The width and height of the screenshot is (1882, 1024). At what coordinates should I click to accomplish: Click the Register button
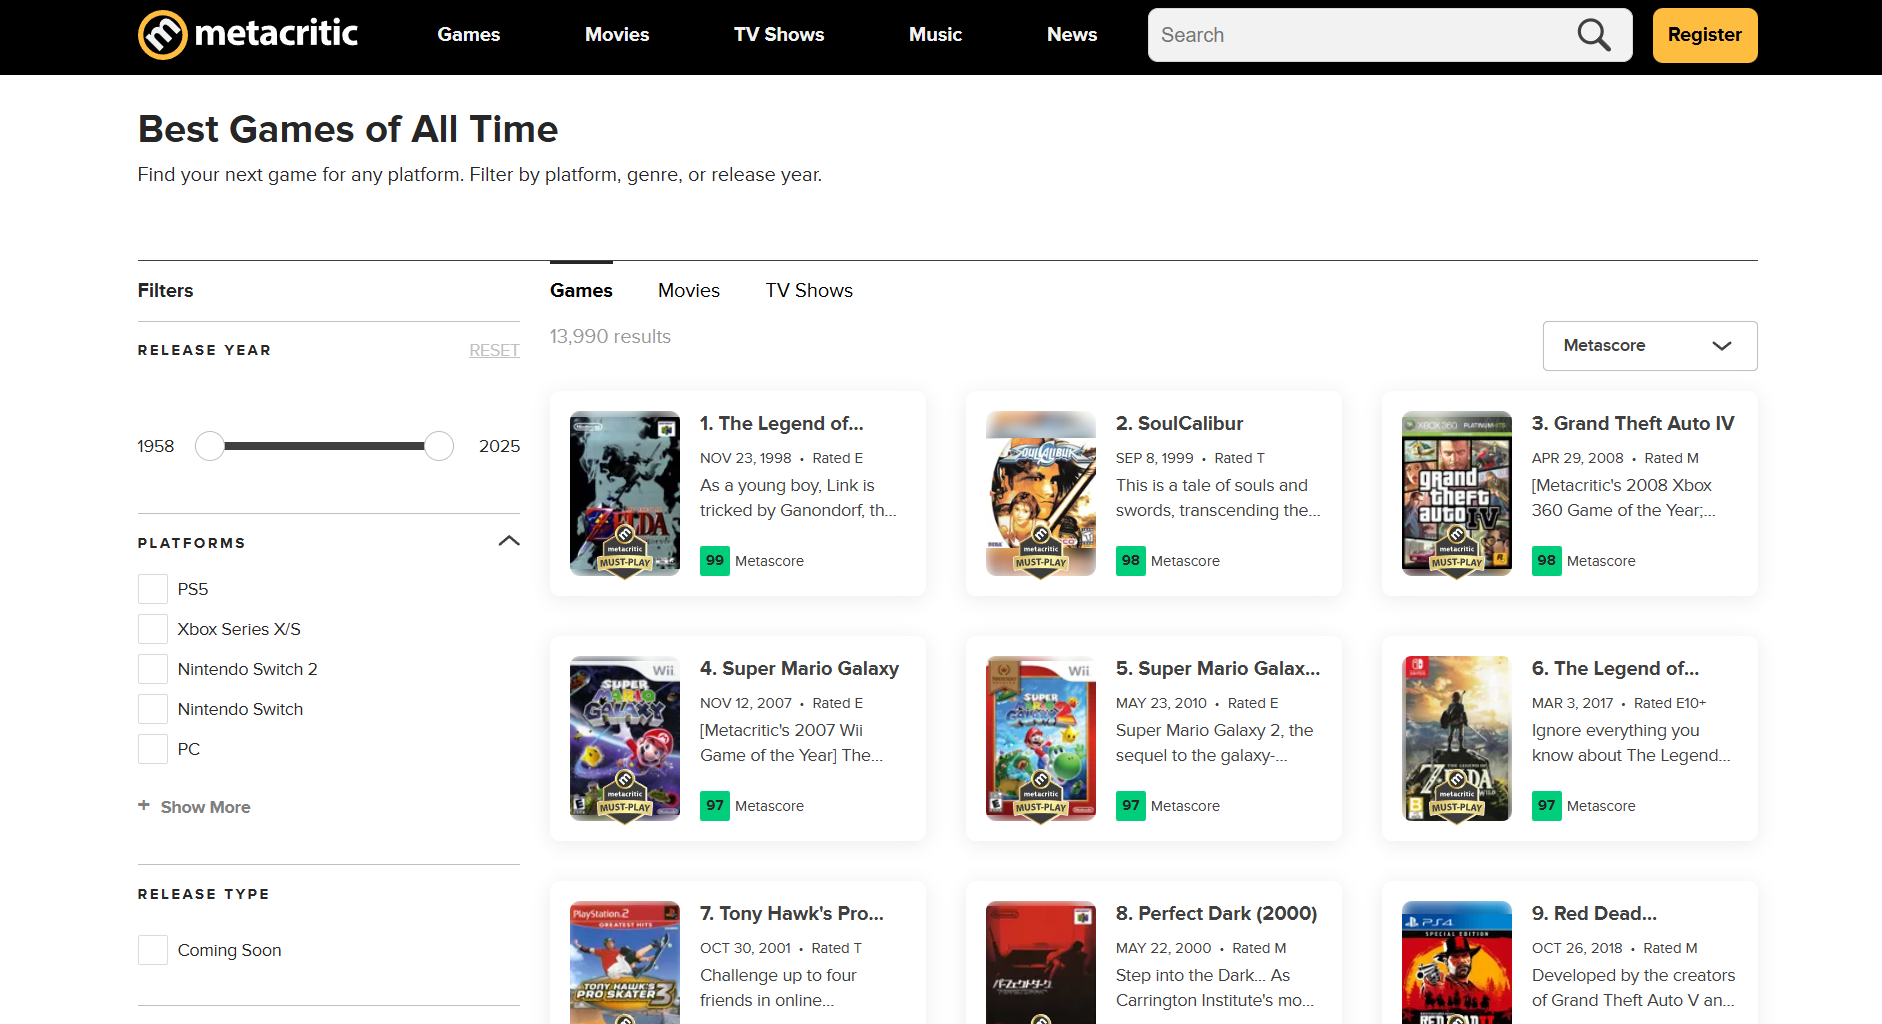click(x=1705, y=35)
